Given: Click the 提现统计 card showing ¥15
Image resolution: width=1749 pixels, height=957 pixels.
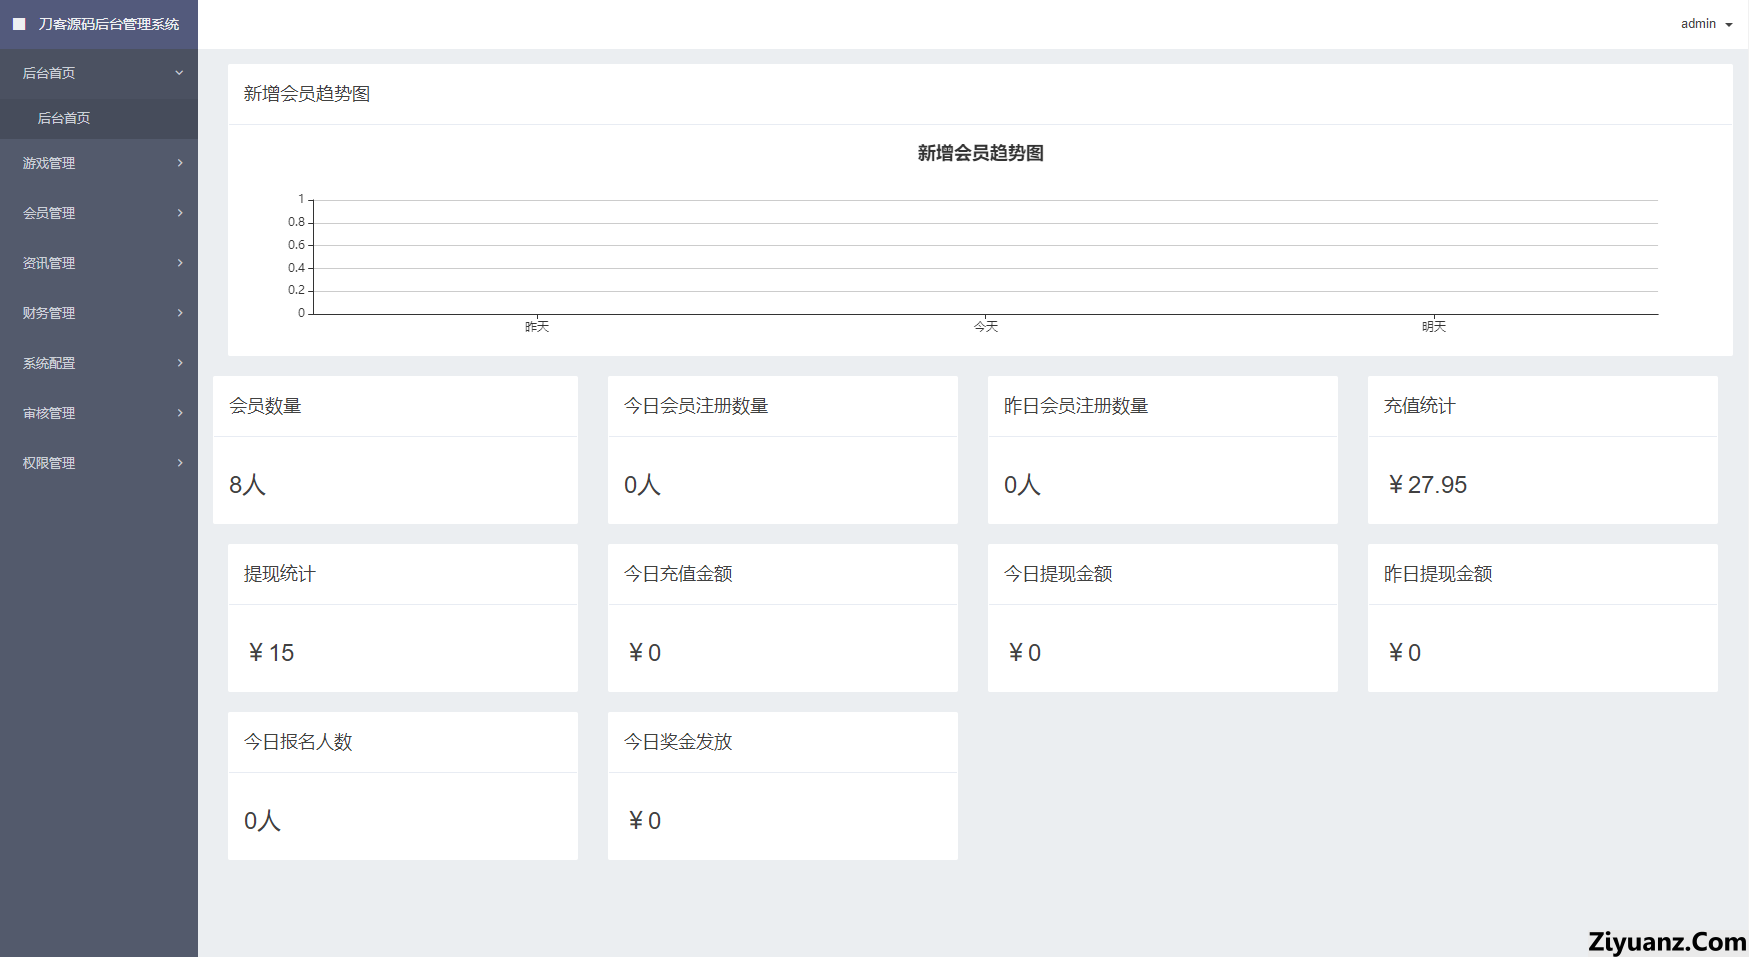Looking at the screenshot, I should click(x=402, y=618).
